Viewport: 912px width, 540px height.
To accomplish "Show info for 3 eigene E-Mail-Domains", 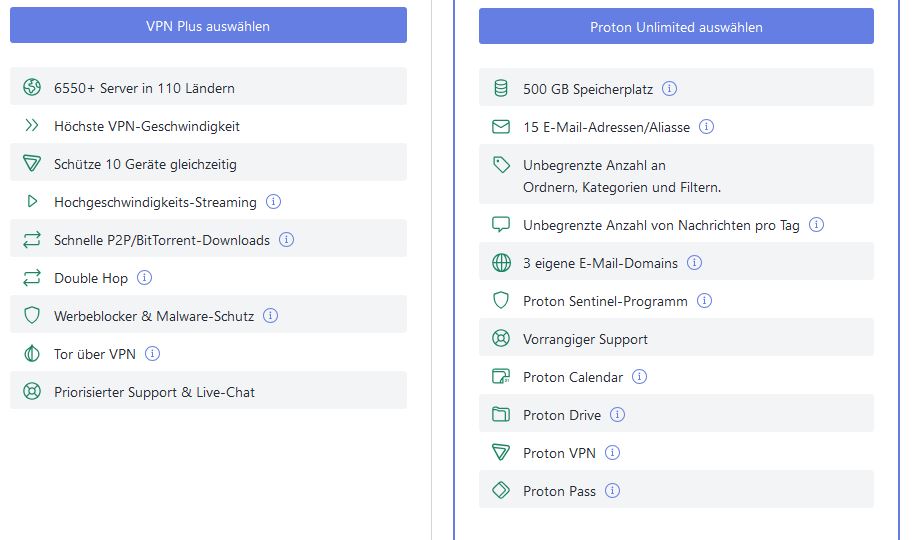I will tap(695, 263).
